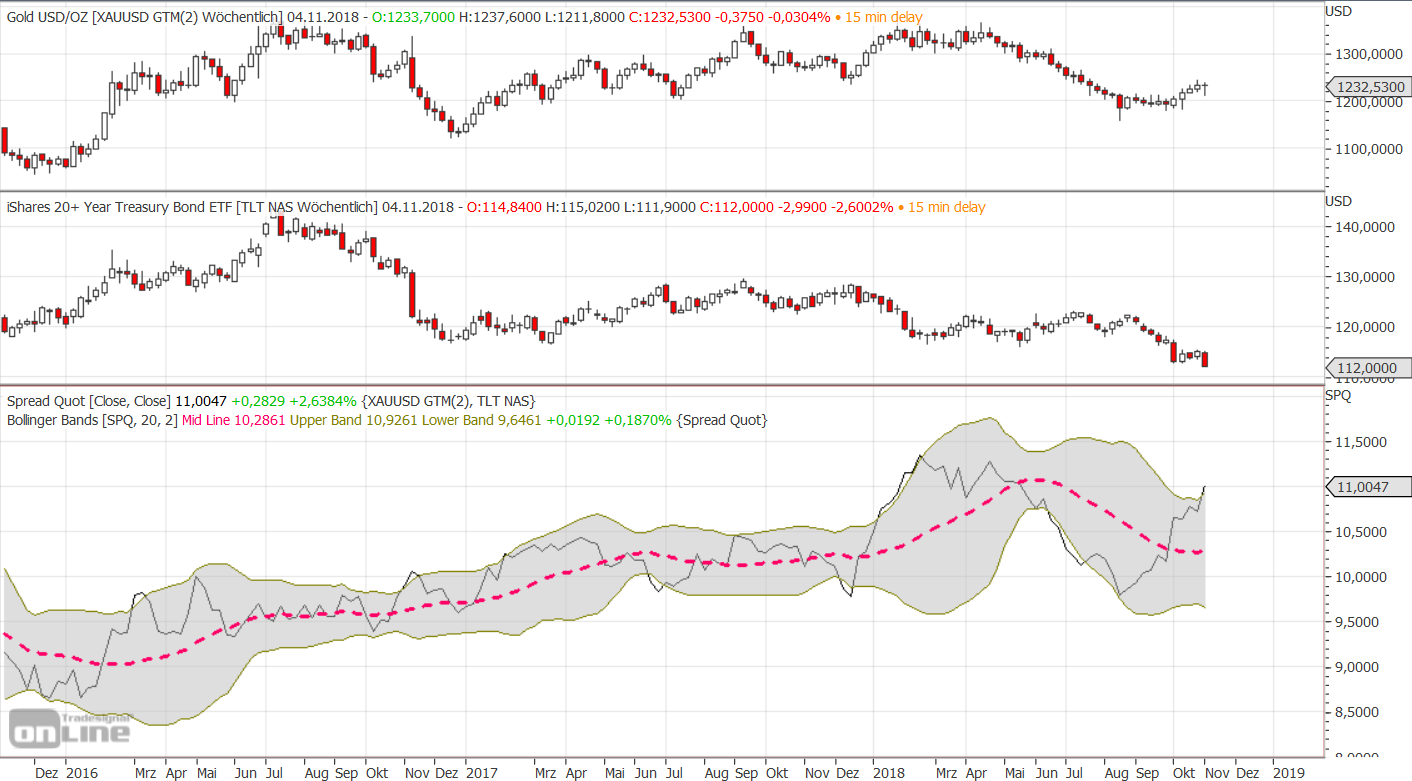Click the Gold USD/OZ chart title
The height and width of the screenshot is (781, 1412).
pos(145,17)
